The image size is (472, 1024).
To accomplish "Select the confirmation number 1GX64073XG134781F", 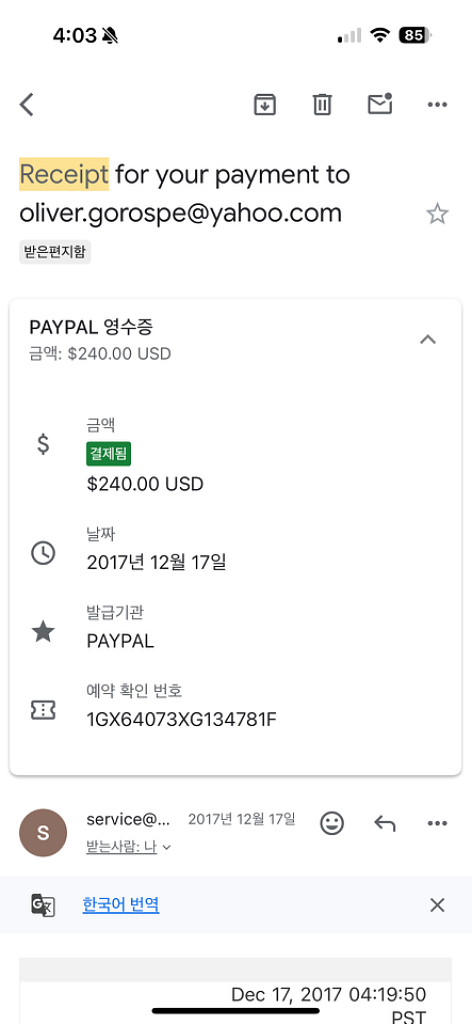I will pyautogui.click(x=181, y=720).
